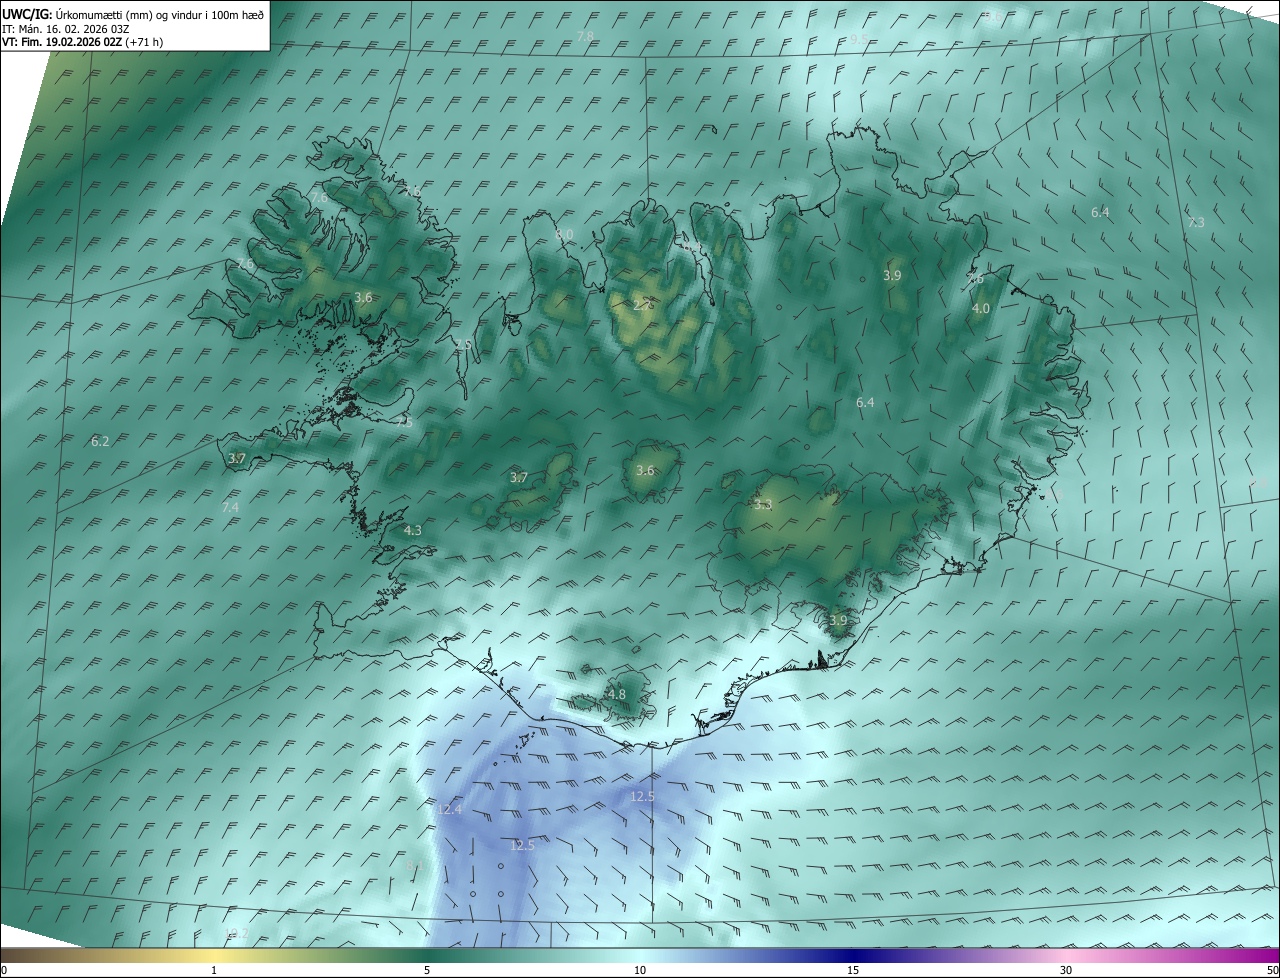Click the 10.2 value label near the colorbar
This screenshot has height=978, width=1280.
237,933
